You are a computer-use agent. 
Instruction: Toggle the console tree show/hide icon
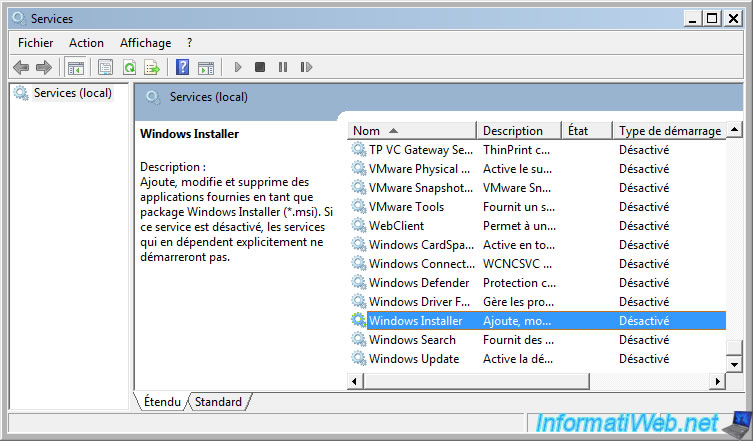coord(76,67)
